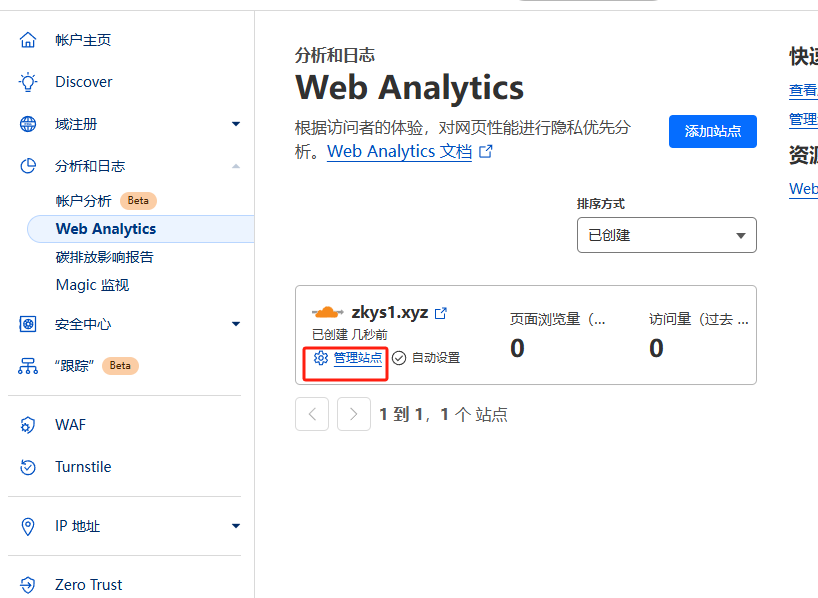
Task: Click the lightbulb Discover icon
Action: [28, 82]
